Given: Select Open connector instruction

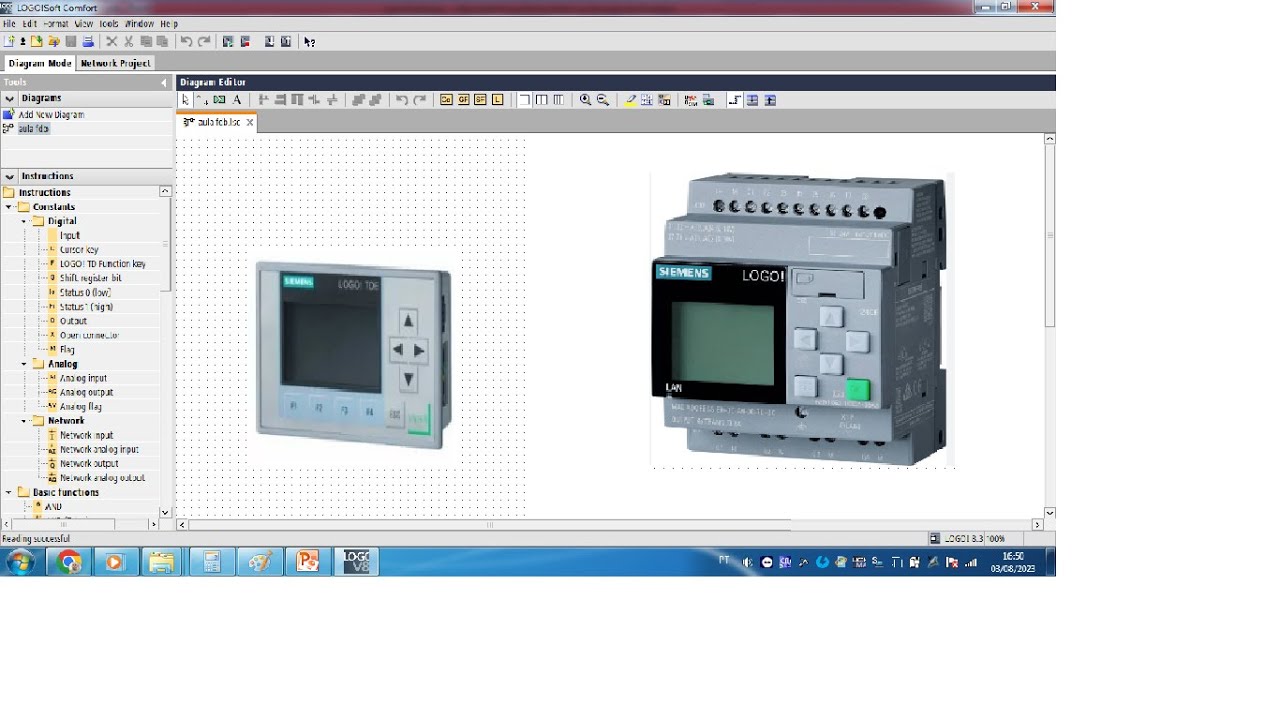Looking at the screenshot, I should (89, 335).
